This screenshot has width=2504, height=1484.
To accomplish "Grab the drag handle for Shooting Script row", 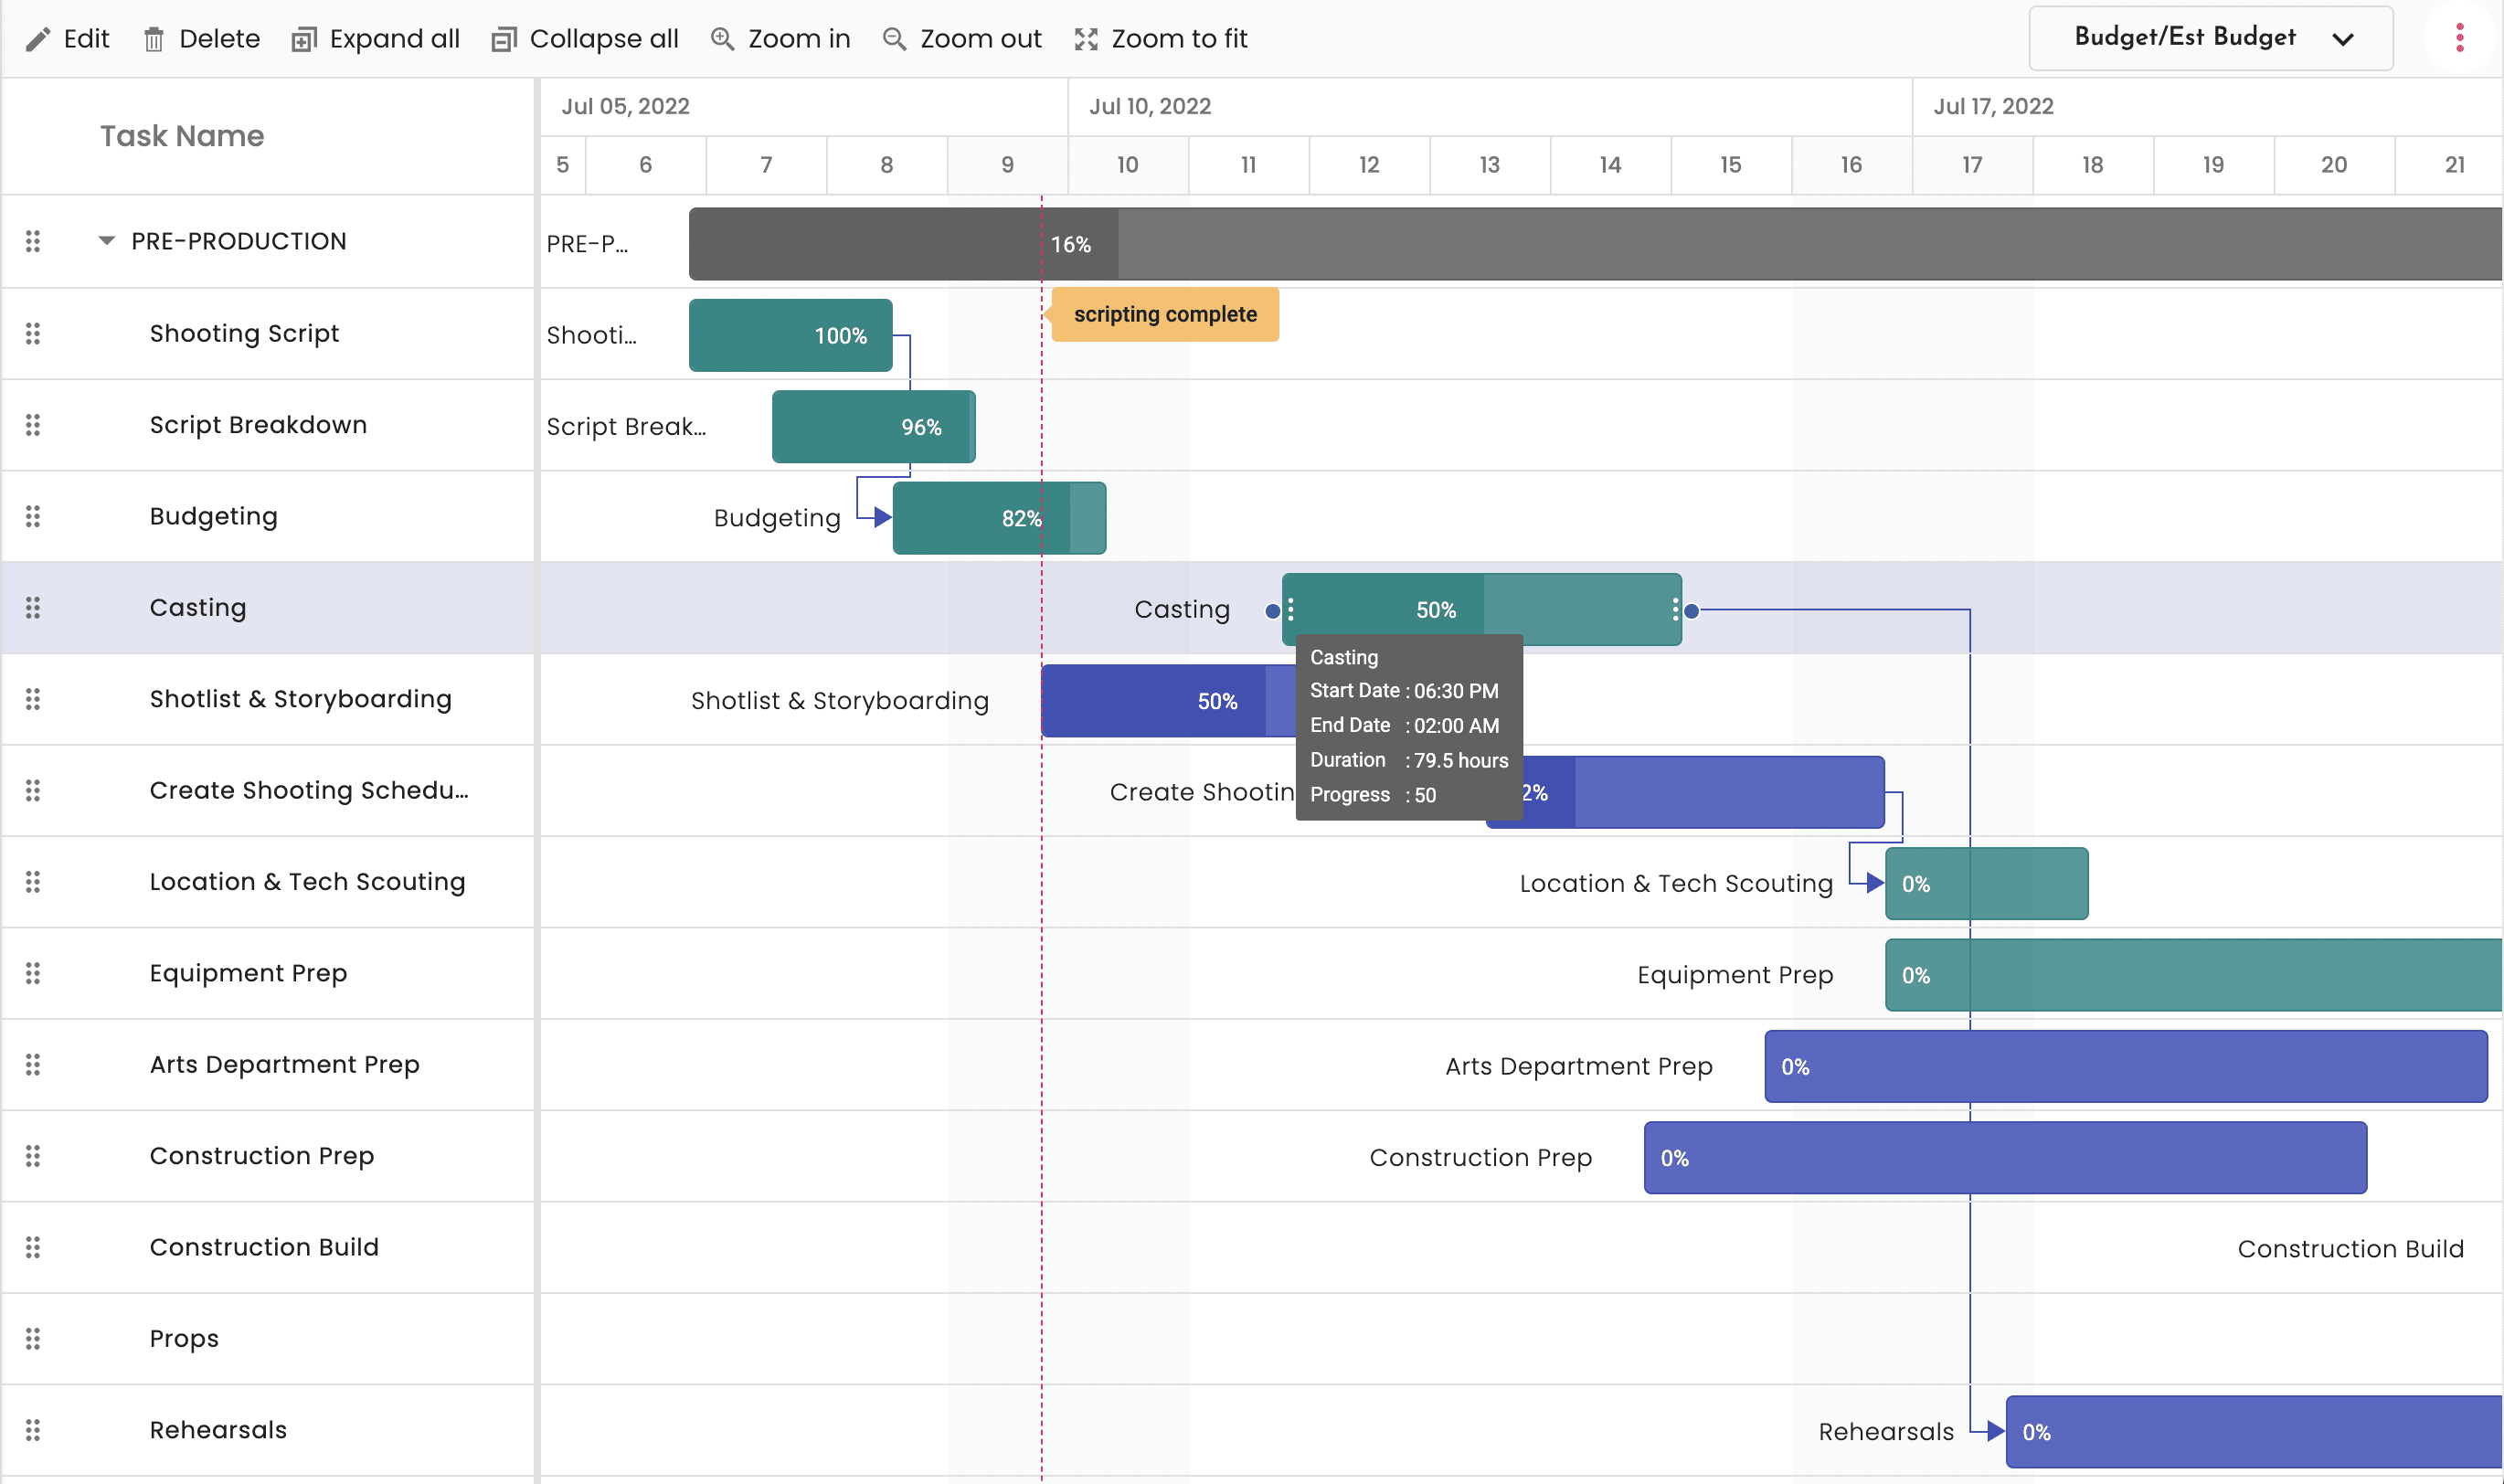I will [33, 333].
